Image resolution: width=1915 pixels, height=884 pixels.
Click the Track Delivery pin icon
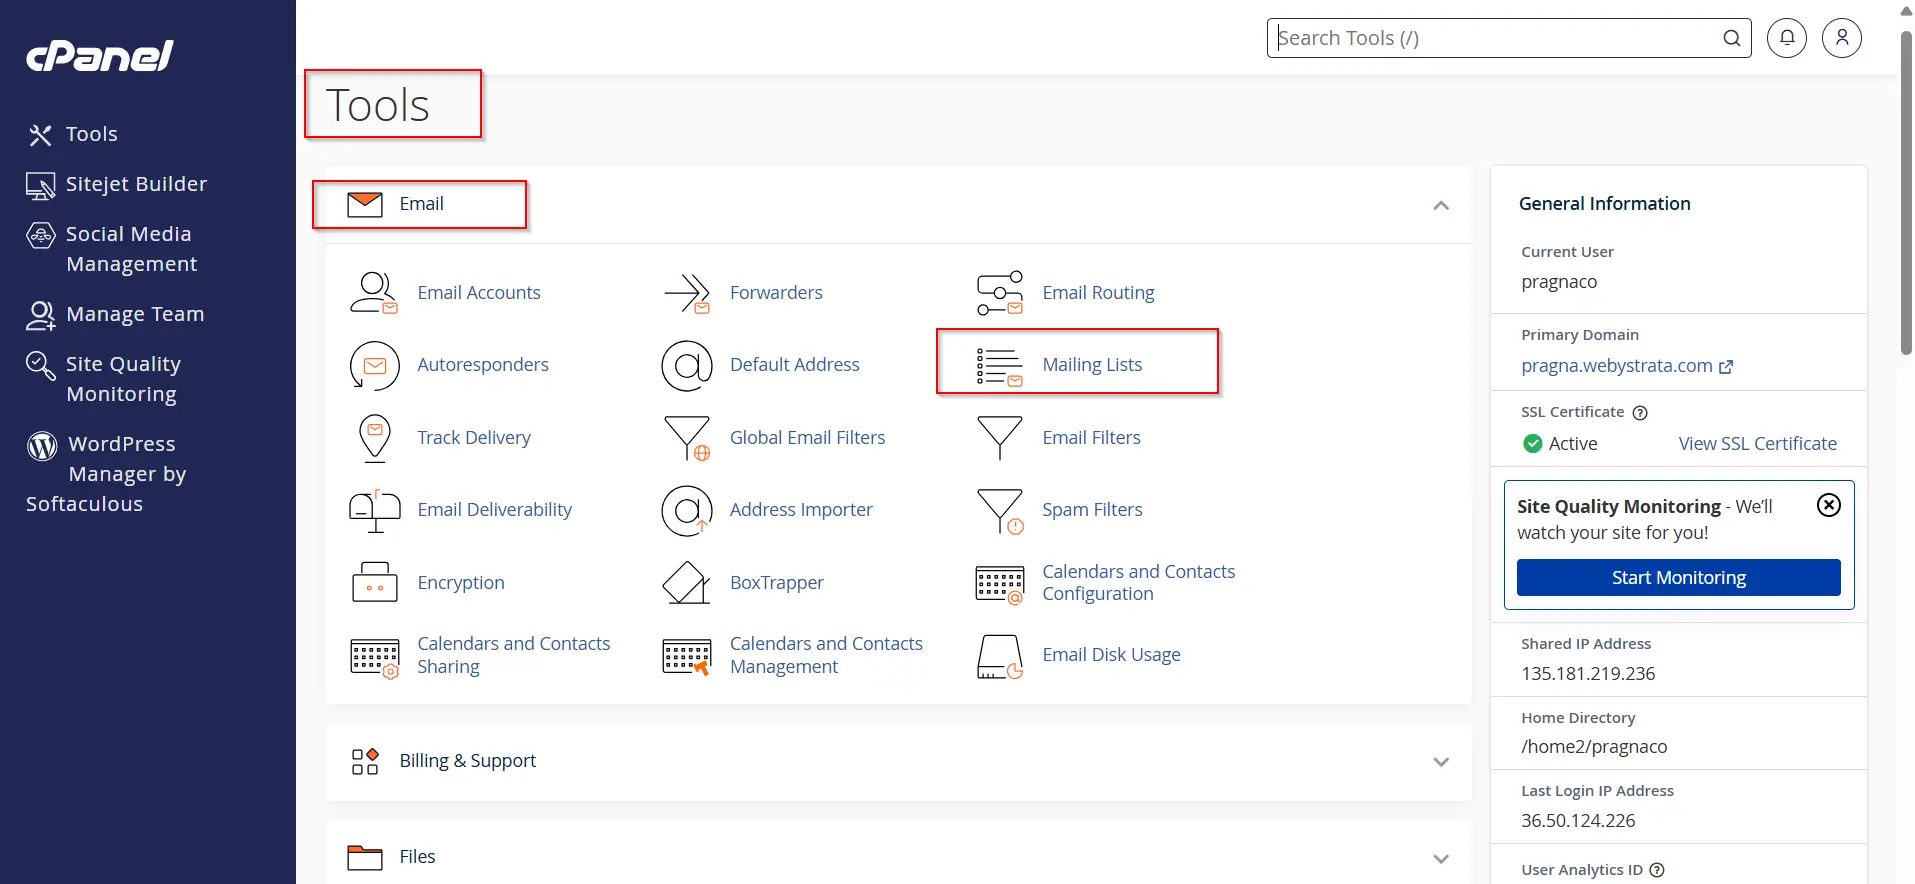(x=374, y=438)
